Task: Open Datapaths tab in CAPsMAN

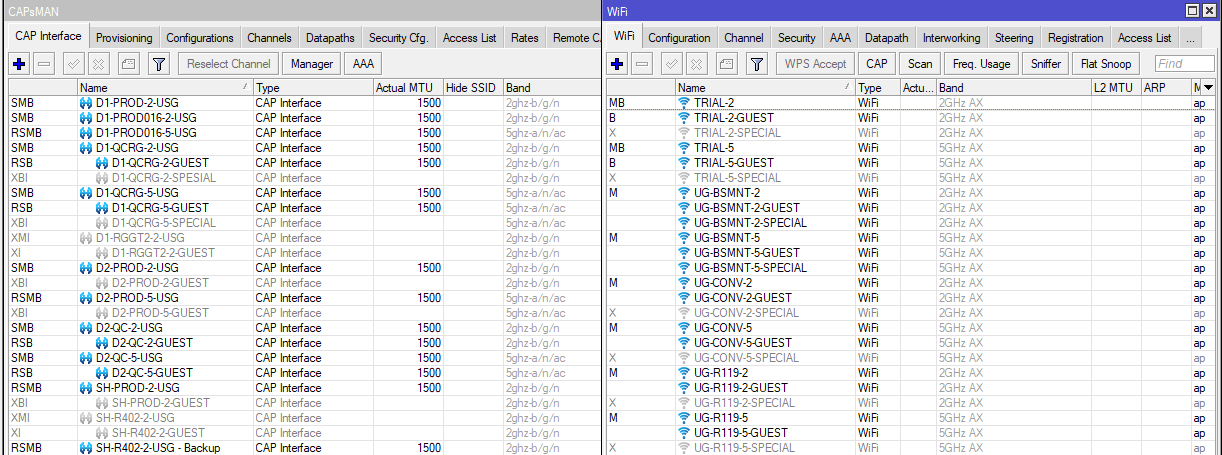Action: pyautogui.click(x=330, y=38)
